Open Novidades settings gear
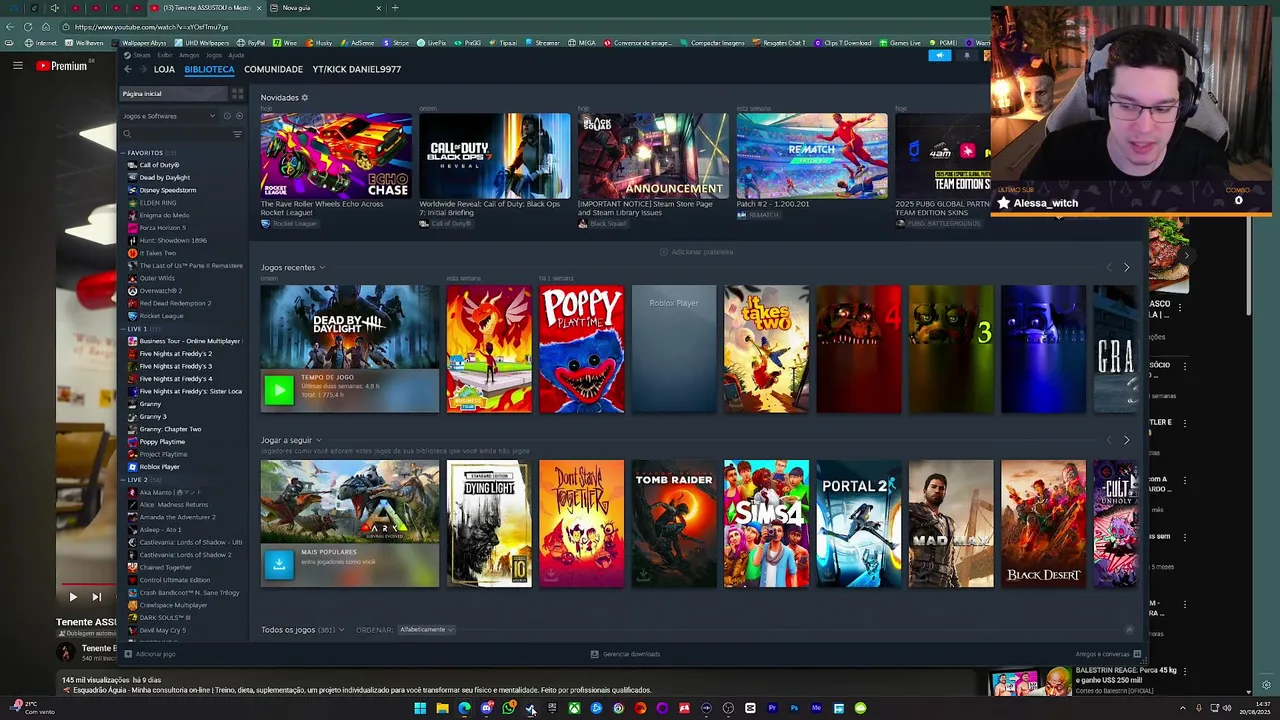 [305, 97]
